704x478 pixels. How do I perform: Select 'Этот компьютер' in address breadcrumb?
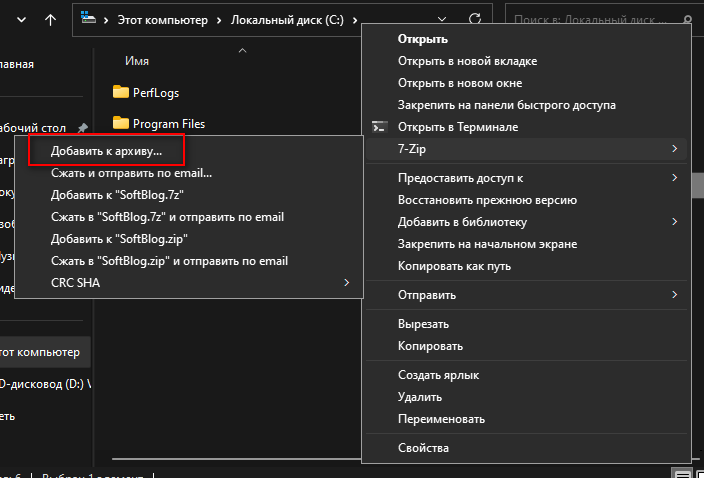163,20
